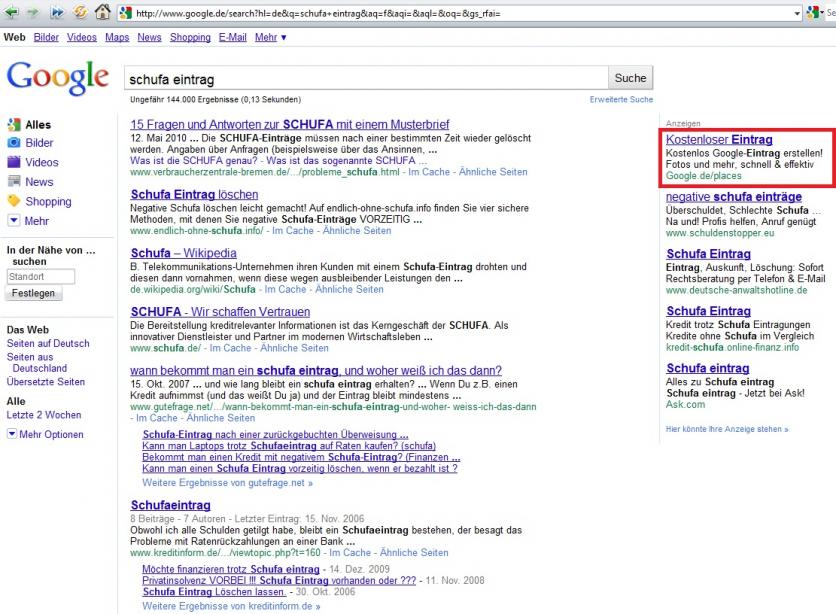Click the Google logo
836x614 pixels.
pyautogui.click(x=58, y=77)
